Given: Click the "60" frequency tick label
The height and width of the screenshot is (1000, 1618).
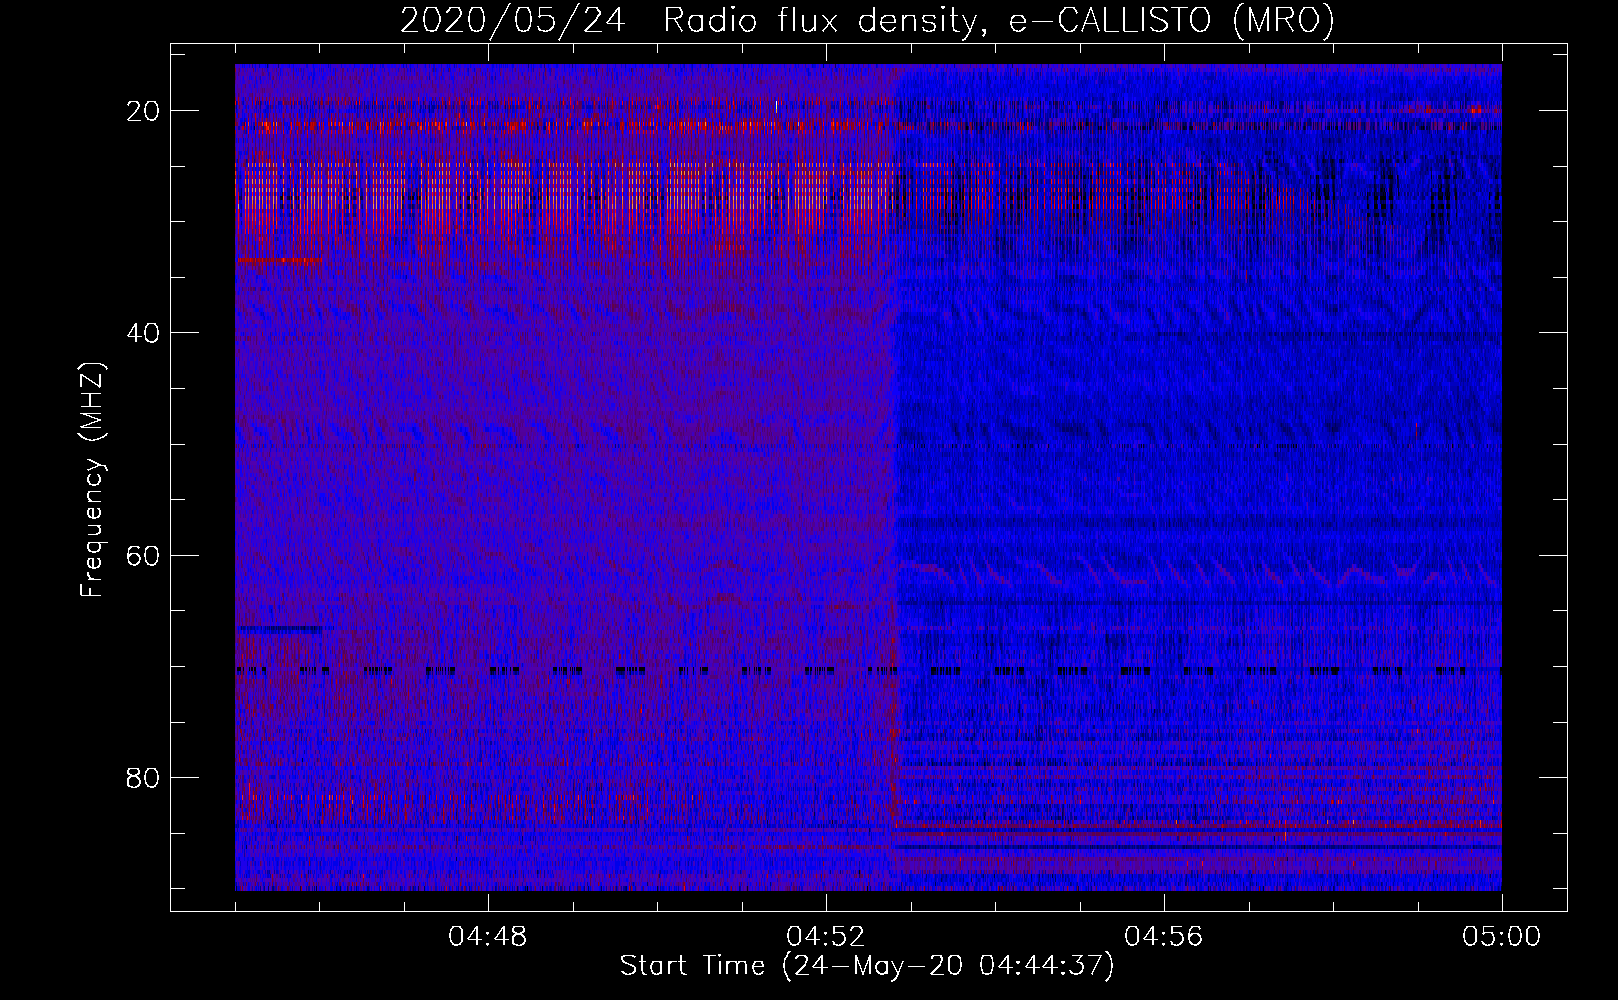Looking at the screenshot, I should [x=144, y=555].
